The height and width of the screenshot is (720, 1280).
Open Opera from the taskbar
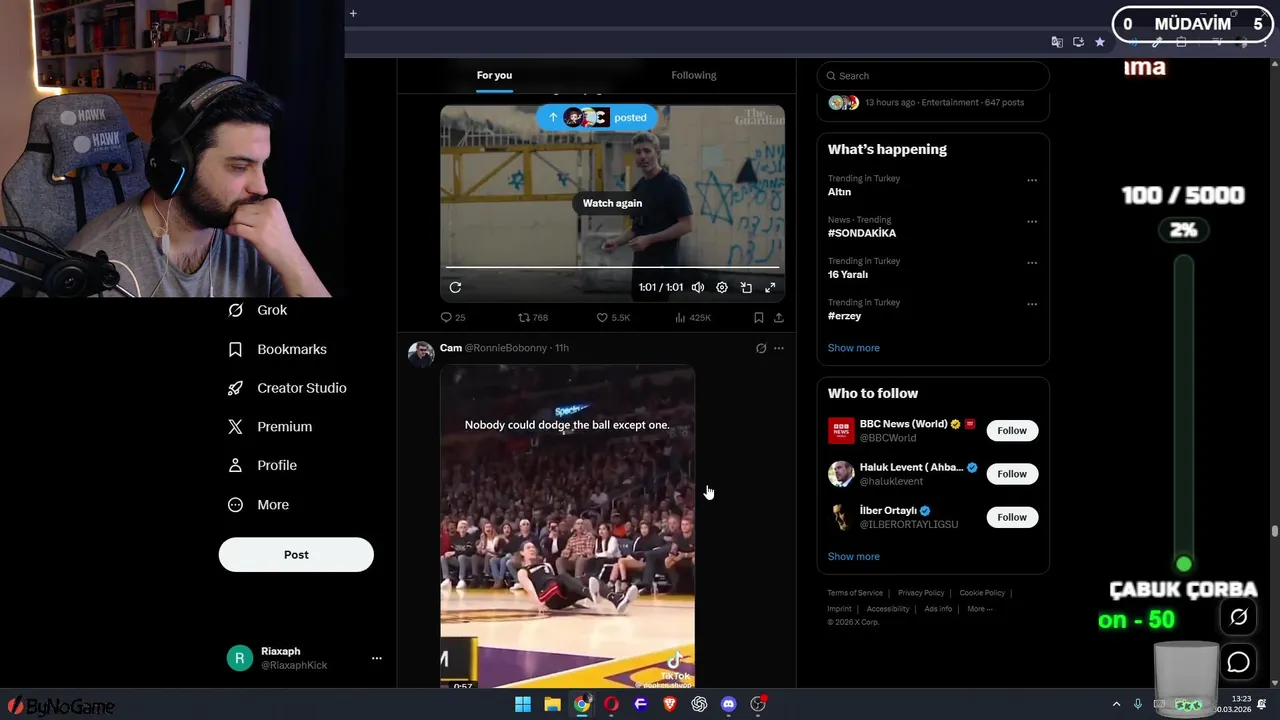(611, 704)
